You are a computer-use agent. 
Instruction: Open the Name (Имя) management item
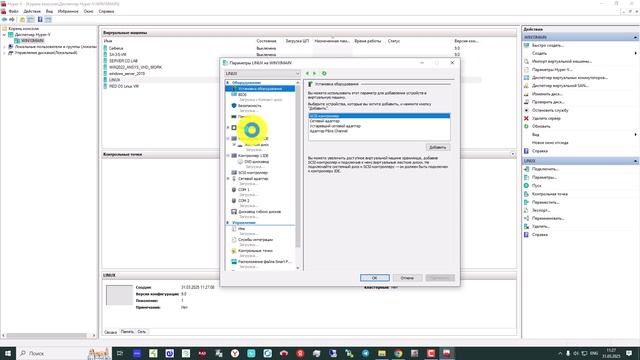[x=241, y=229]
